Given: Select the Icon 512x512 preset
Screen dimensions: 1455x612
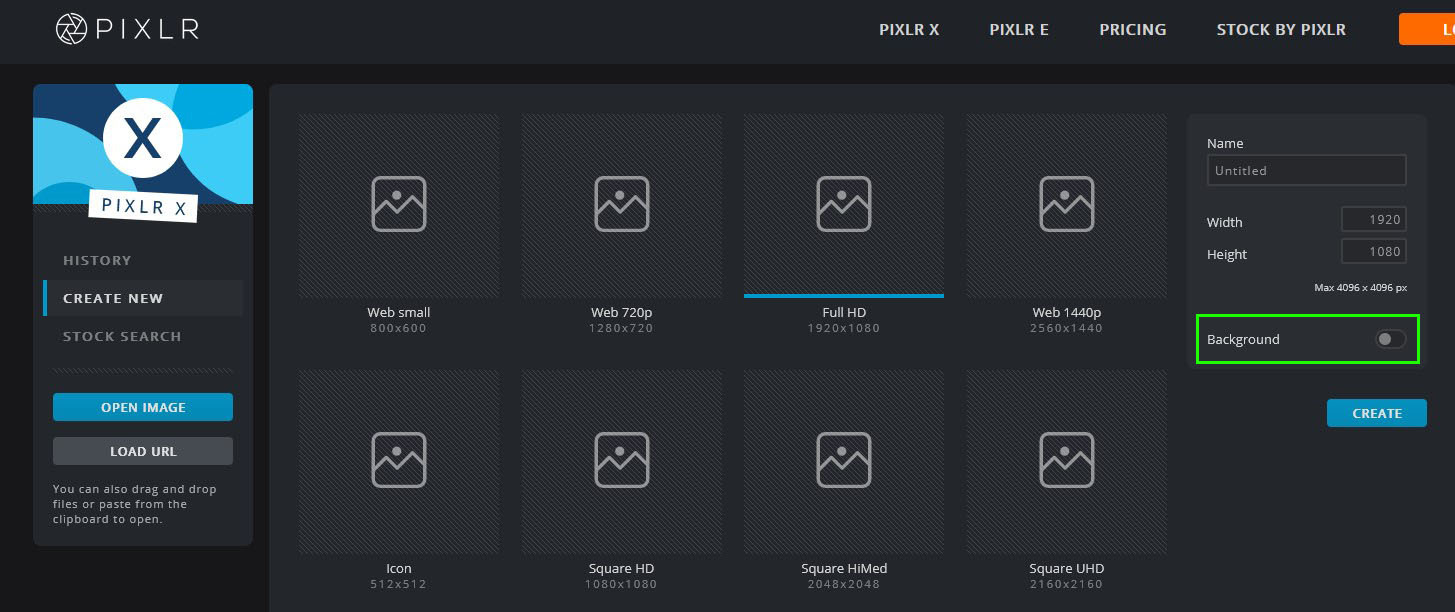Looking at the screenshot, I should (398, 461).
